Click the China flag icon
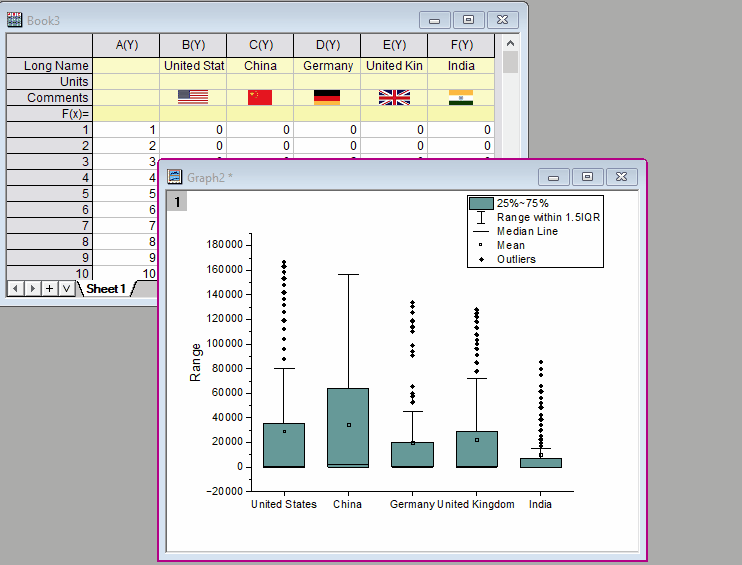 coord(259,97)
